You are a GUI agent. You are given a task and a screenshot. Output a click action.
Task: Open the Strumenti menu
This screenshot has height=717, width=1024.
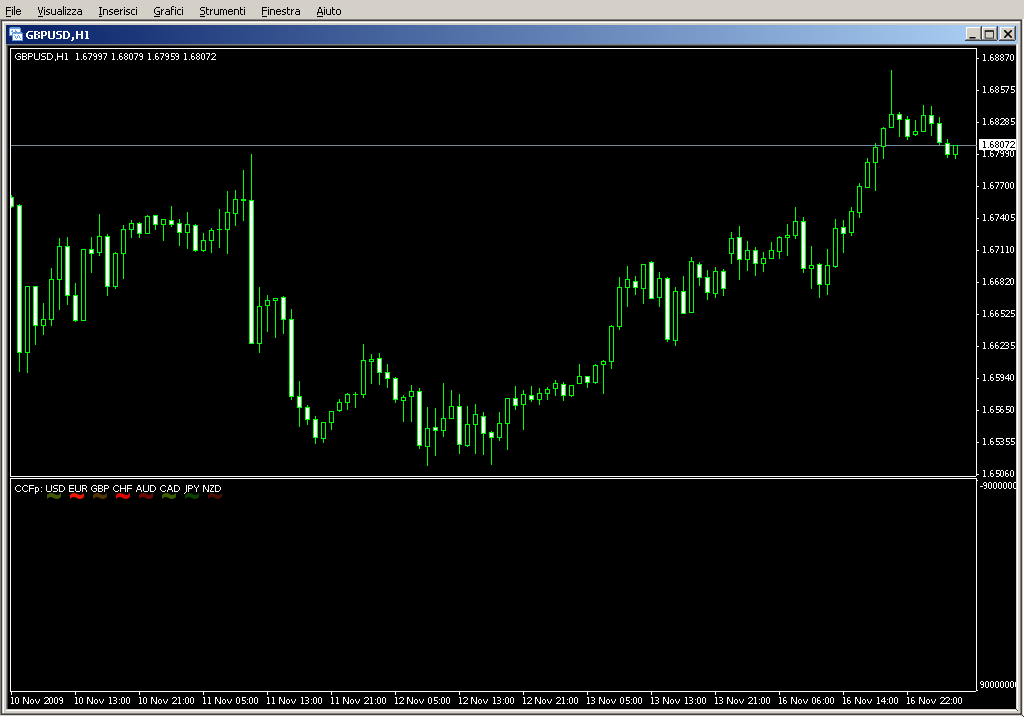tap(222, 11)
